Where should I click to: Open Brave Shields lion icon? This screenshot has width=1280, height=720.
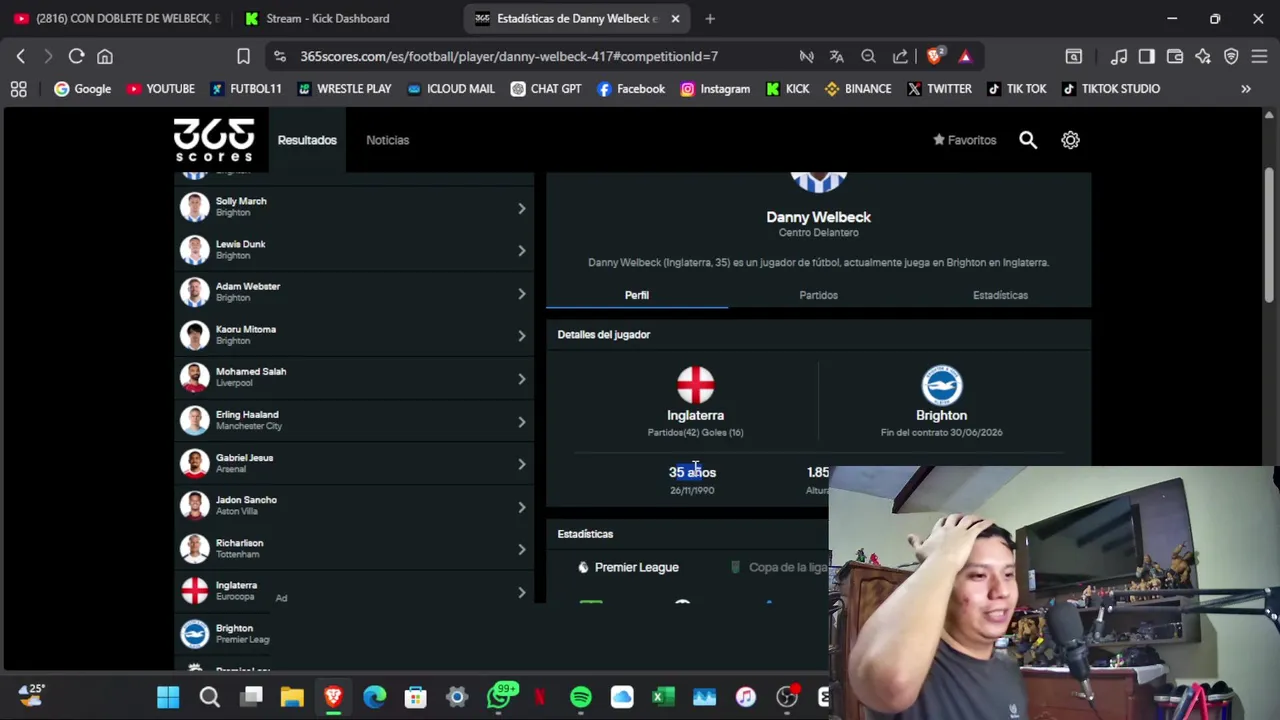pyautogui.click(x=934, y=56)
